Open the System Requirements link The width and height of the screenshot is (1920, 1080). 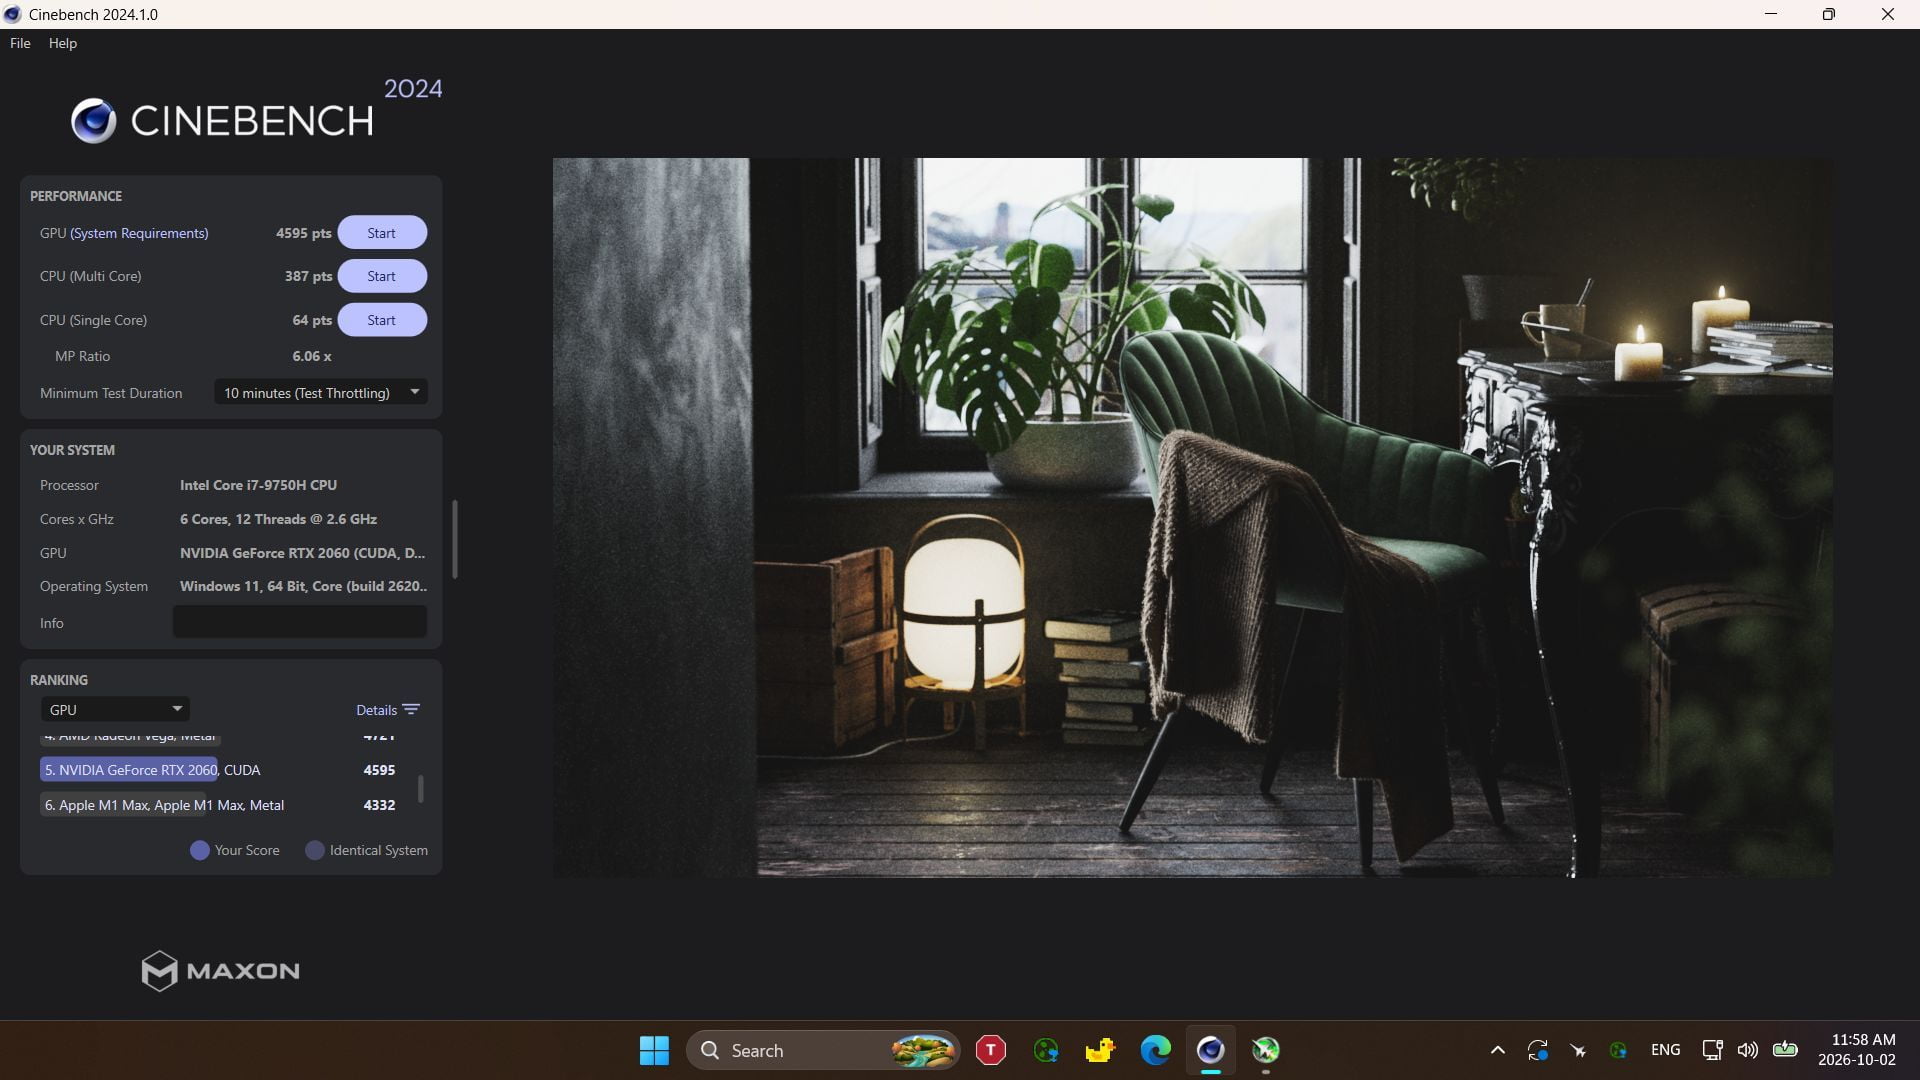click(139, 233)
